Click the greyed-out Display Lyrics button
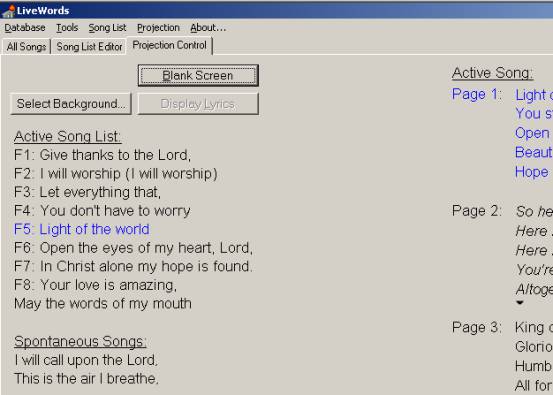The height and width of the screenshot is (395, 553). [198, 104]
